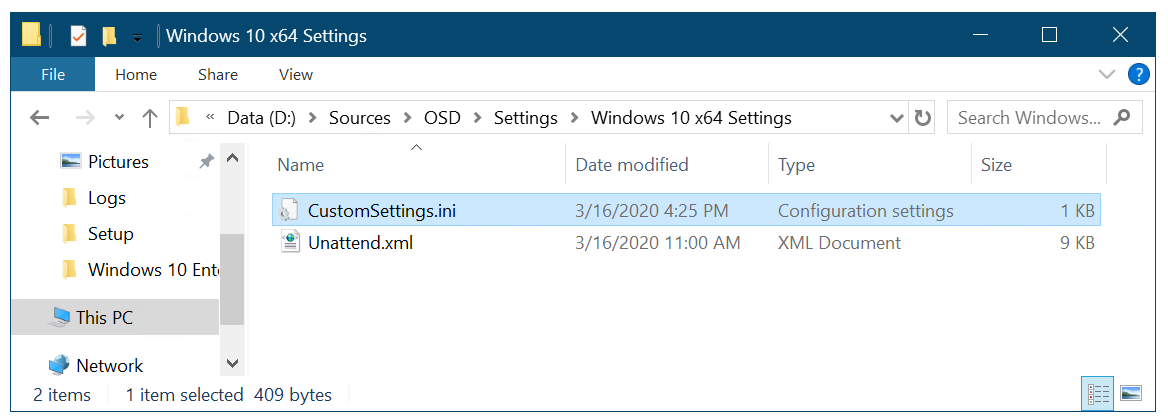
Task: Click the Properties icon in quick access toolbar
Action: click(x=78, y=36)
